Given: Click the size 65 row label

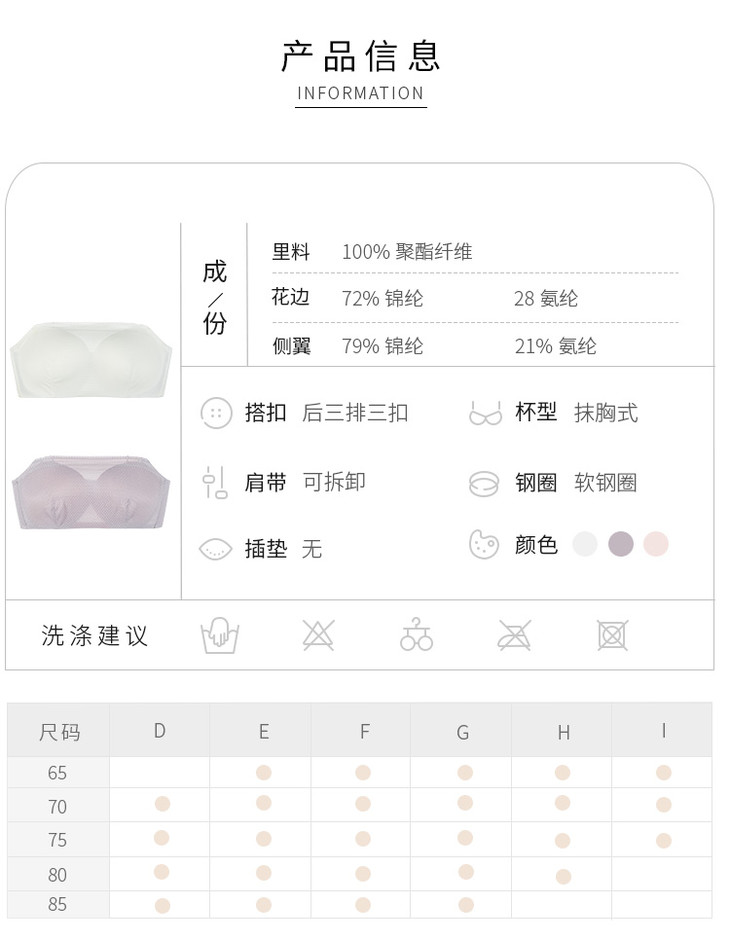Looking at the screenshot, I should [57, 773].
